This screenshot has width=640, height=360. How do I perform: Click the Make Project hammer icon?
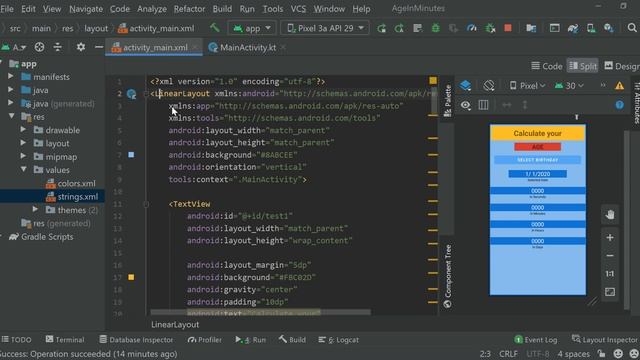coord(215,28)
